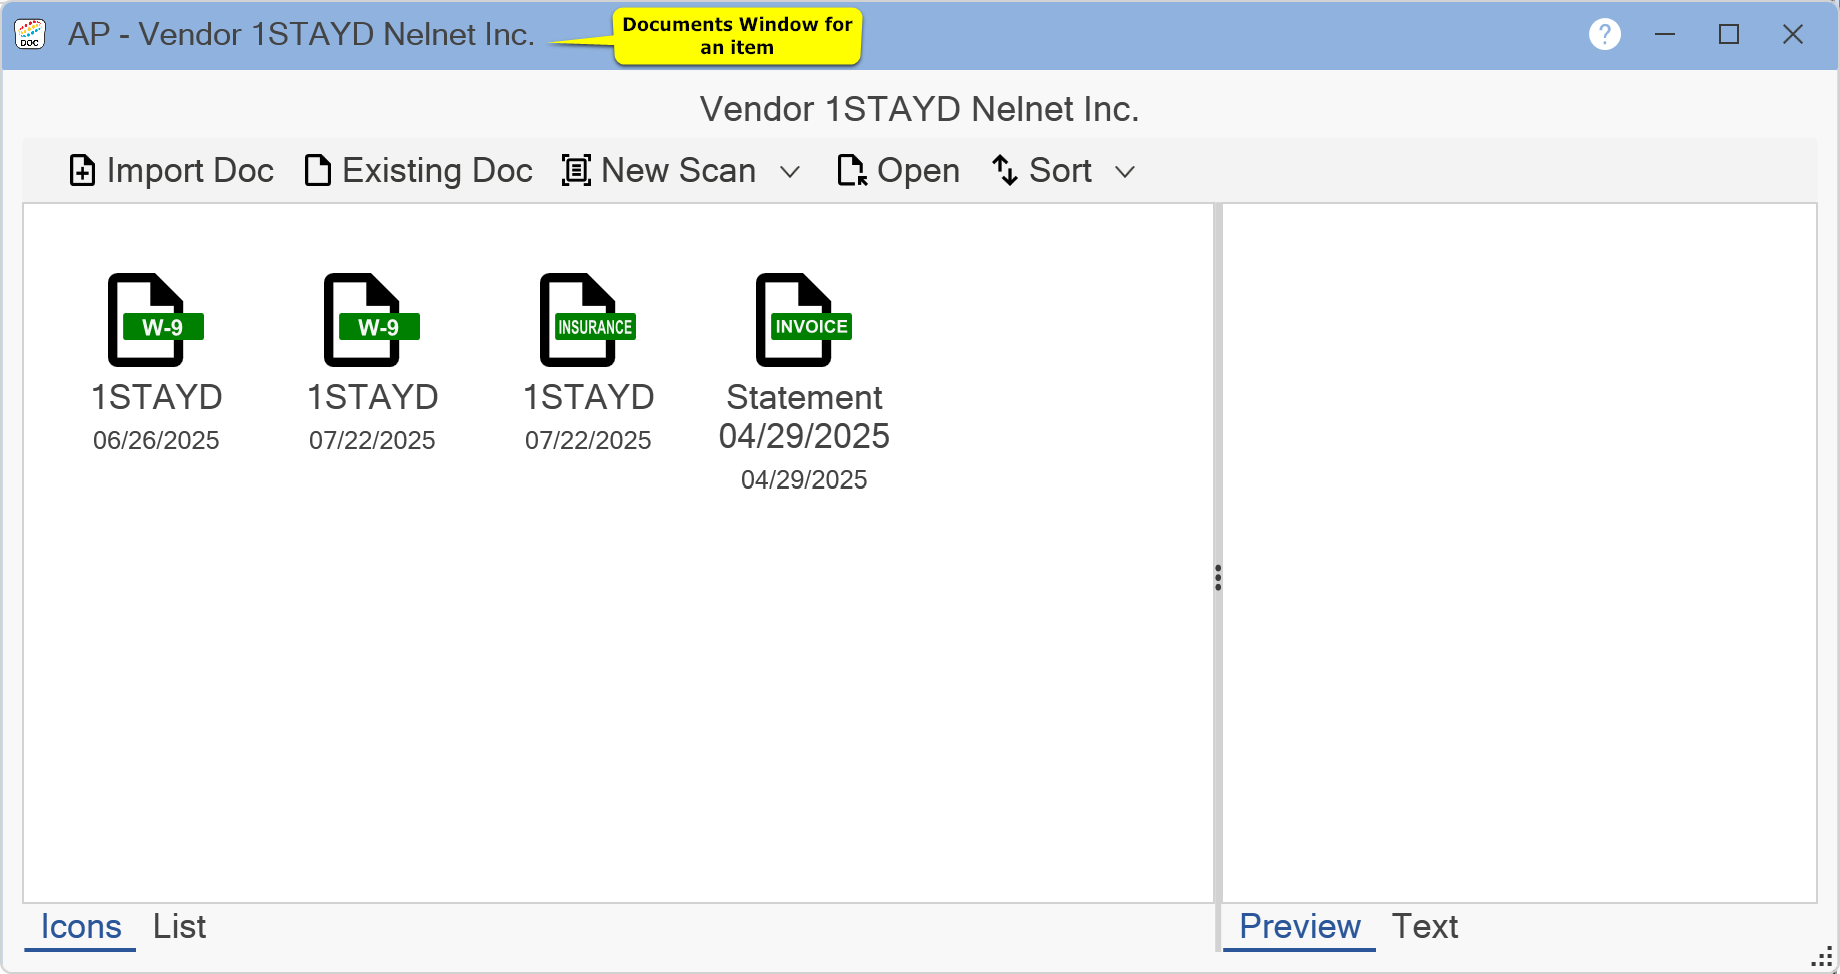Click the app icon in title bar

click(x=30, y=34)
